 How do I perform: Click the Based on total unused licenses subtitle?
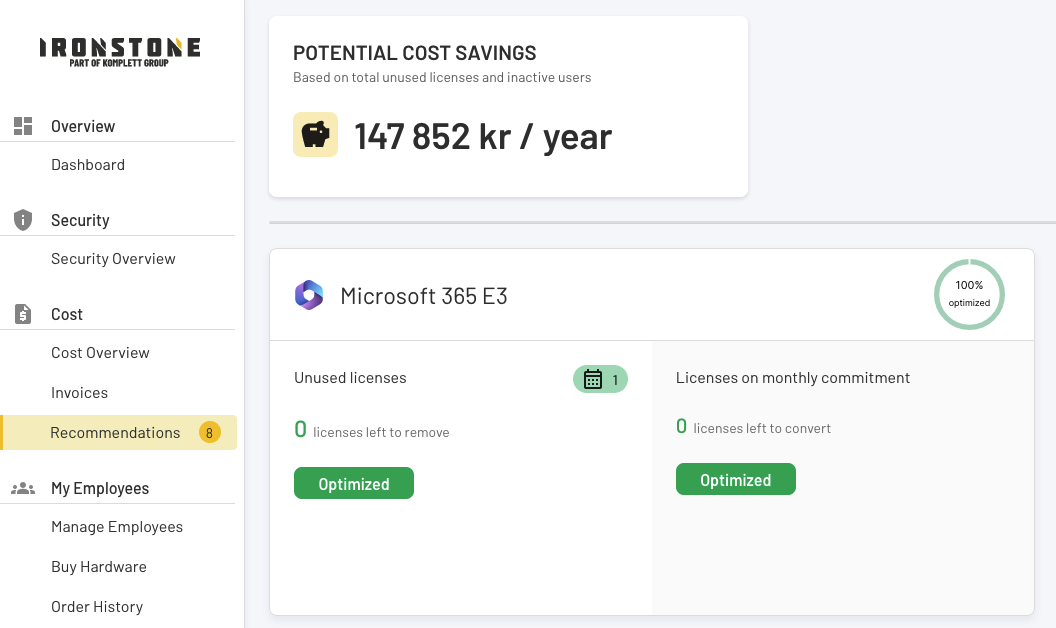point(442,77)
